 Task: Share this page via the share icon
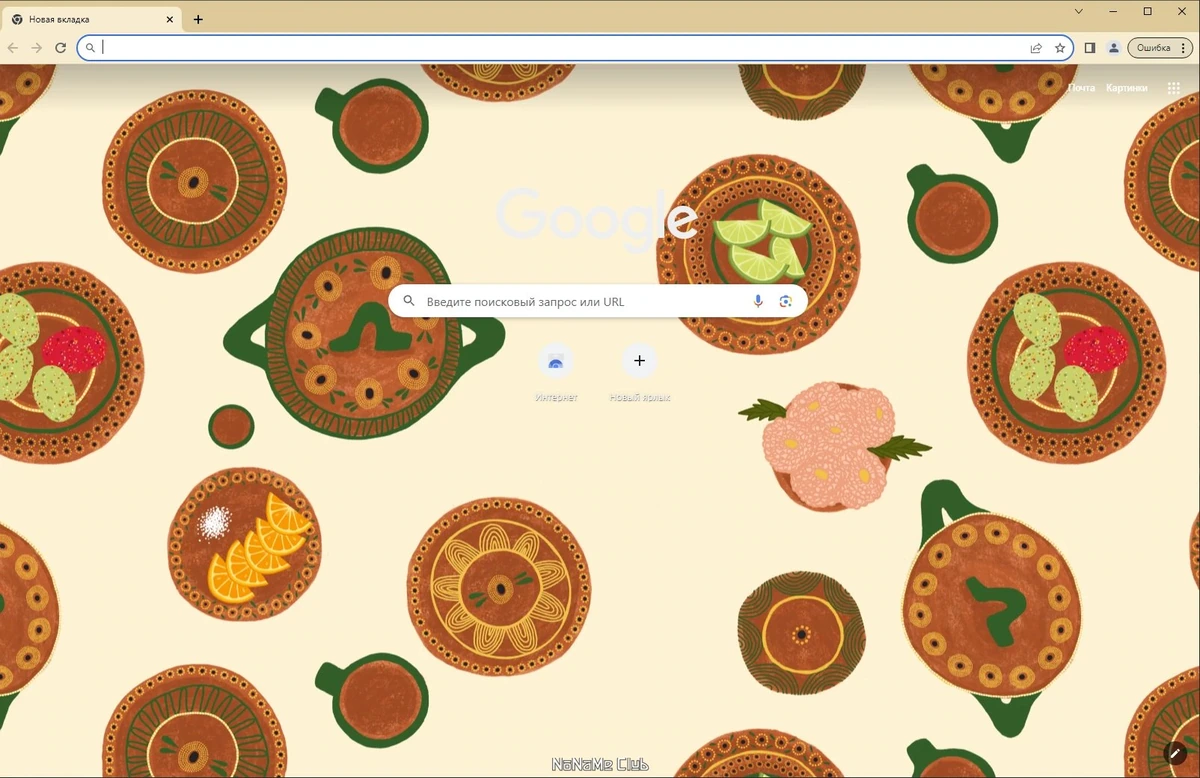[1036, 48]
